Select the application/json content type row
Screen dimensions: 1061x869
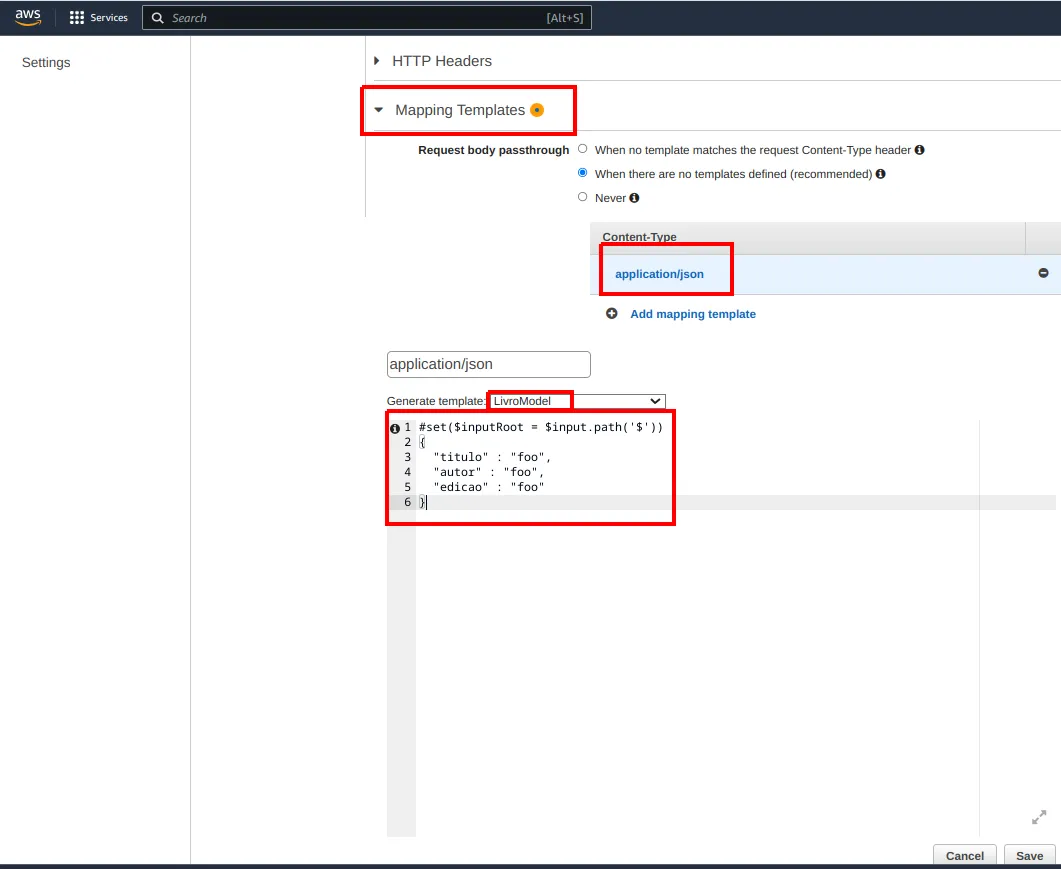coord(826,274)
